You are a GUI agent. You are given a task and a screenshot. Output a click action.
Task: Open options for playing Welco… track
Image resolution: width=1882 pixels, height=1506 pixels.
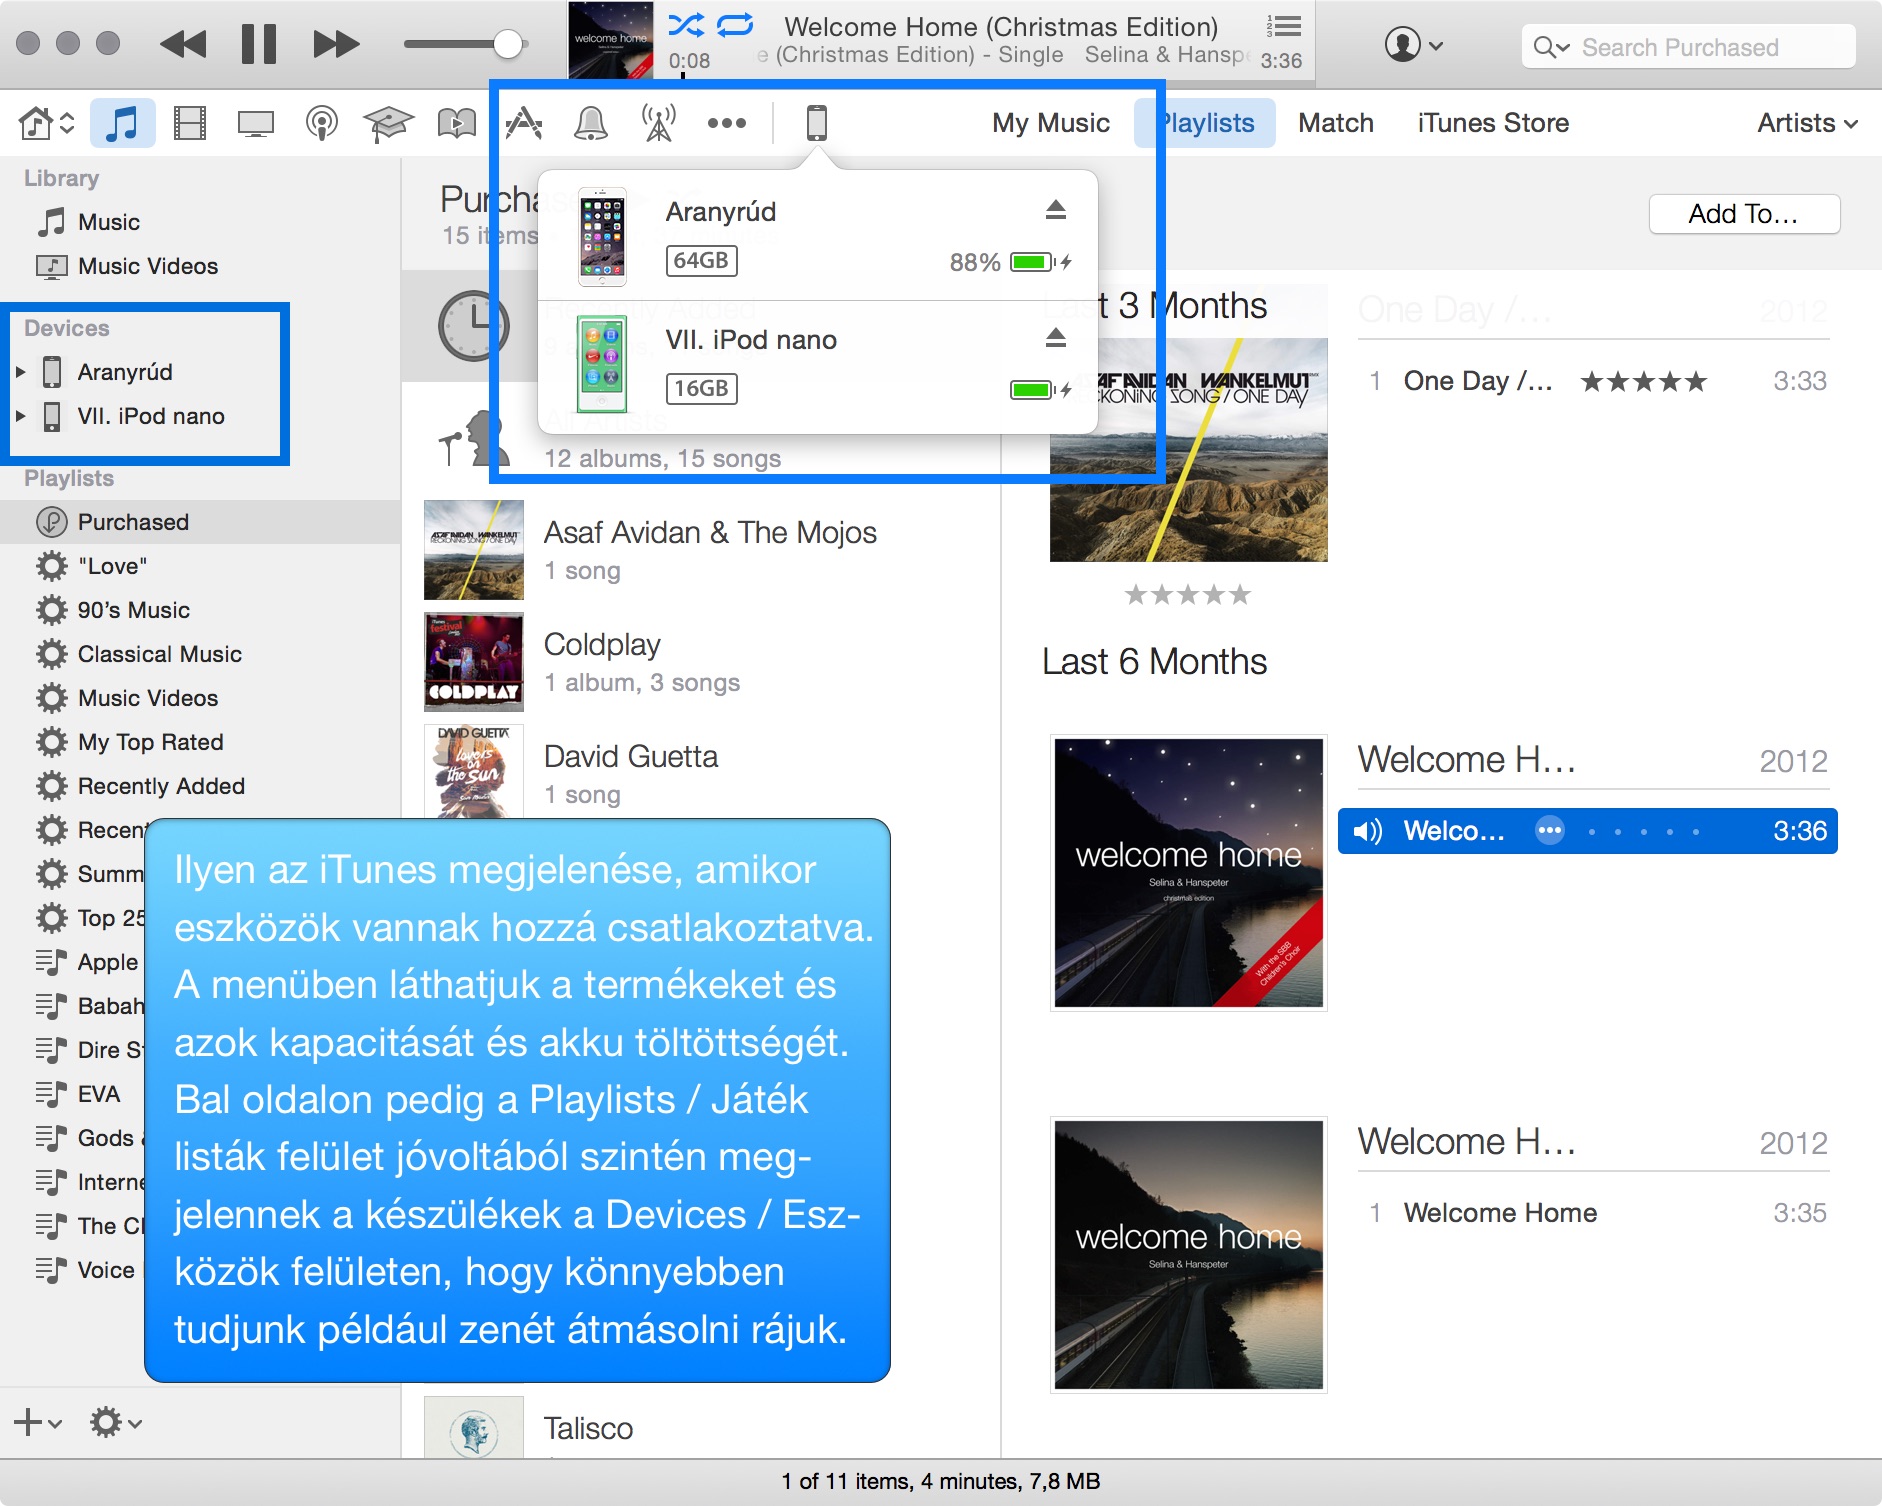[x=1550, y=830]
